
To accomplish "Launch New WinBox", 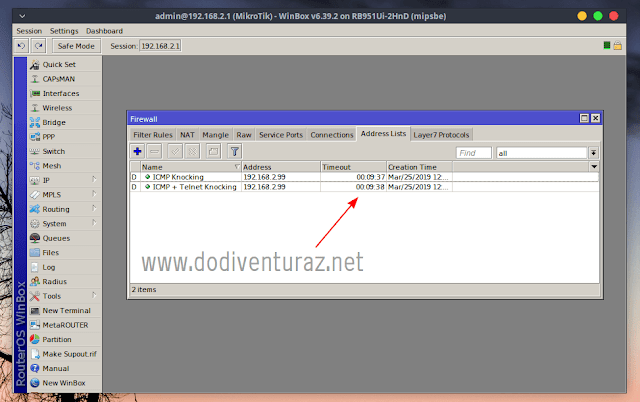I will (x=64, y=383).
